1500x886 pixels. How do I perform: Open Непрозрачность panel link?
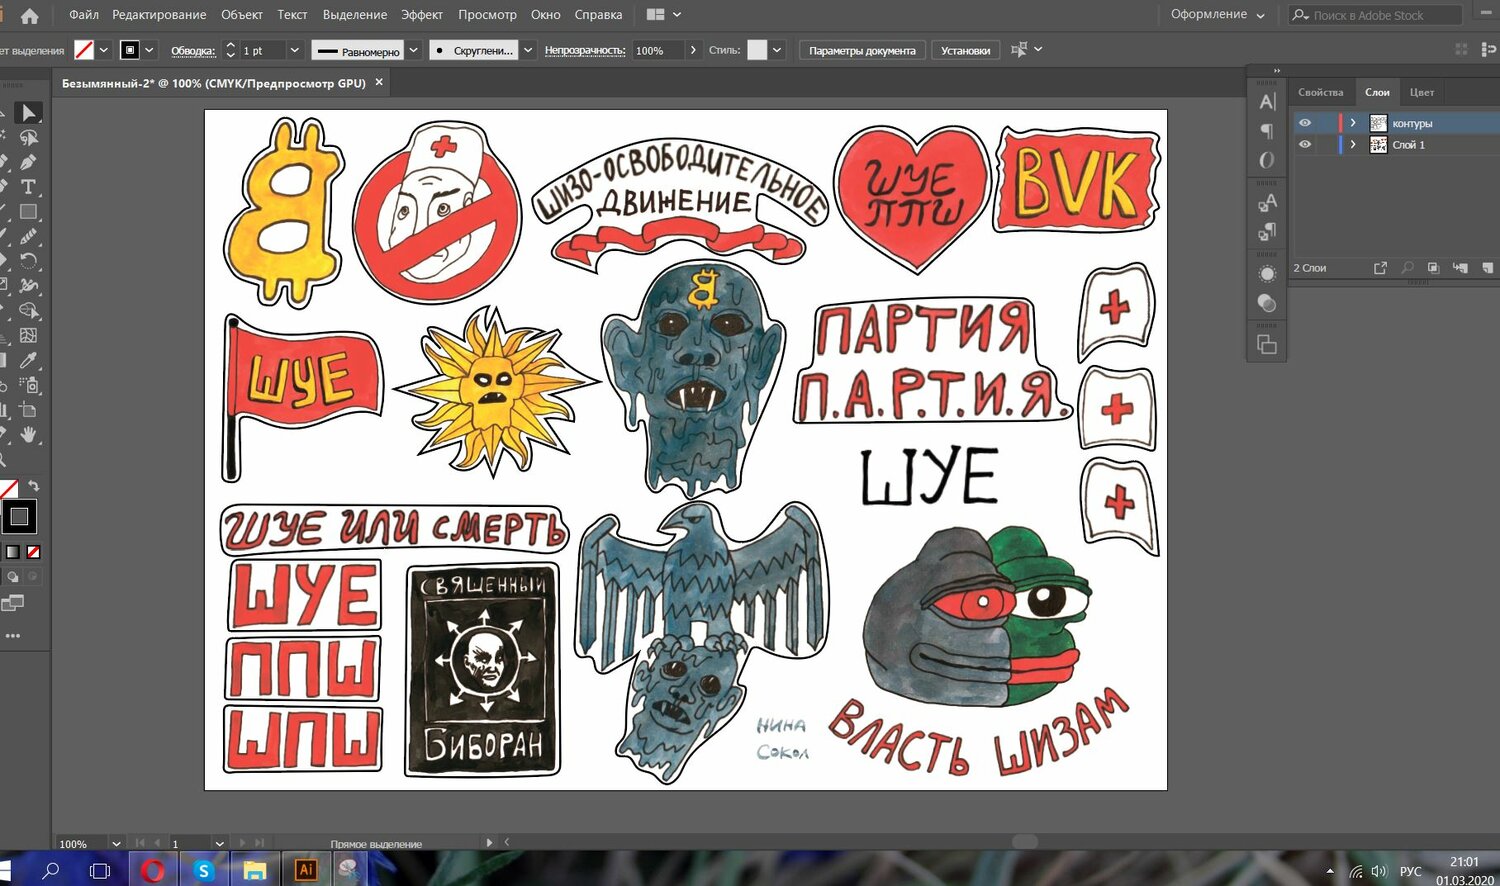pos(585,50)
